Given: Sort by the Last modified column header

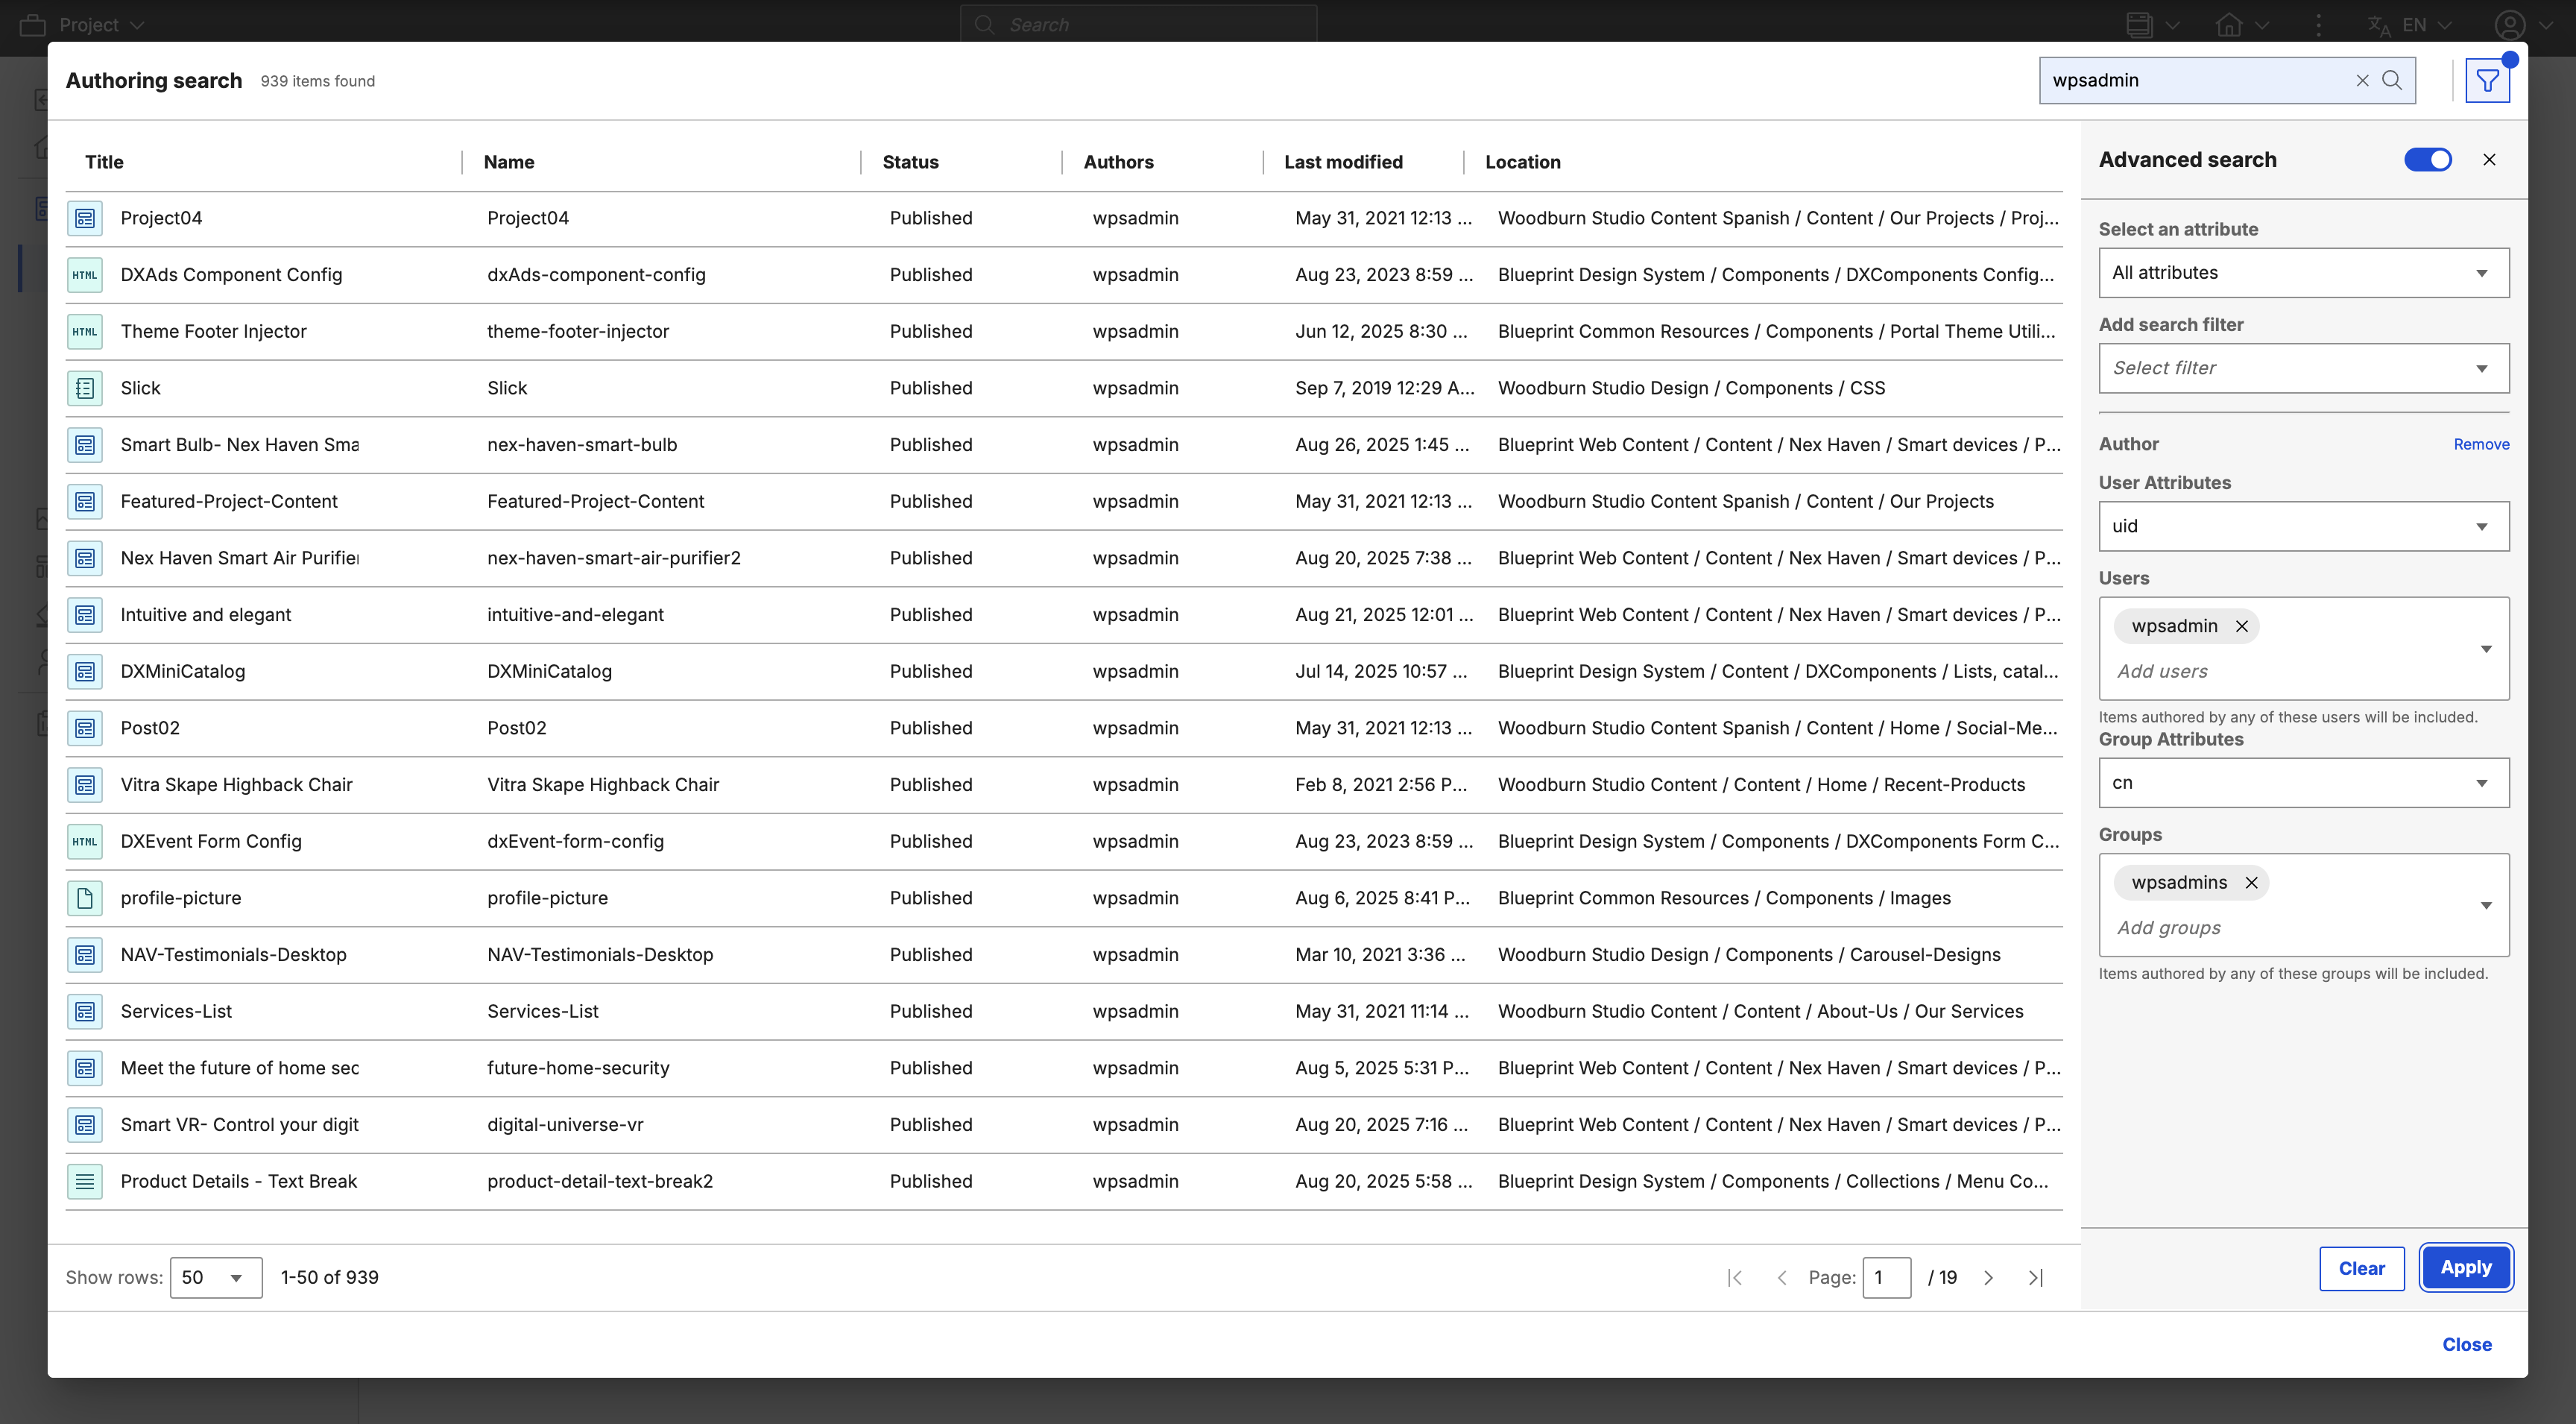Looking at the screenshot, I should pos(1343,162).
